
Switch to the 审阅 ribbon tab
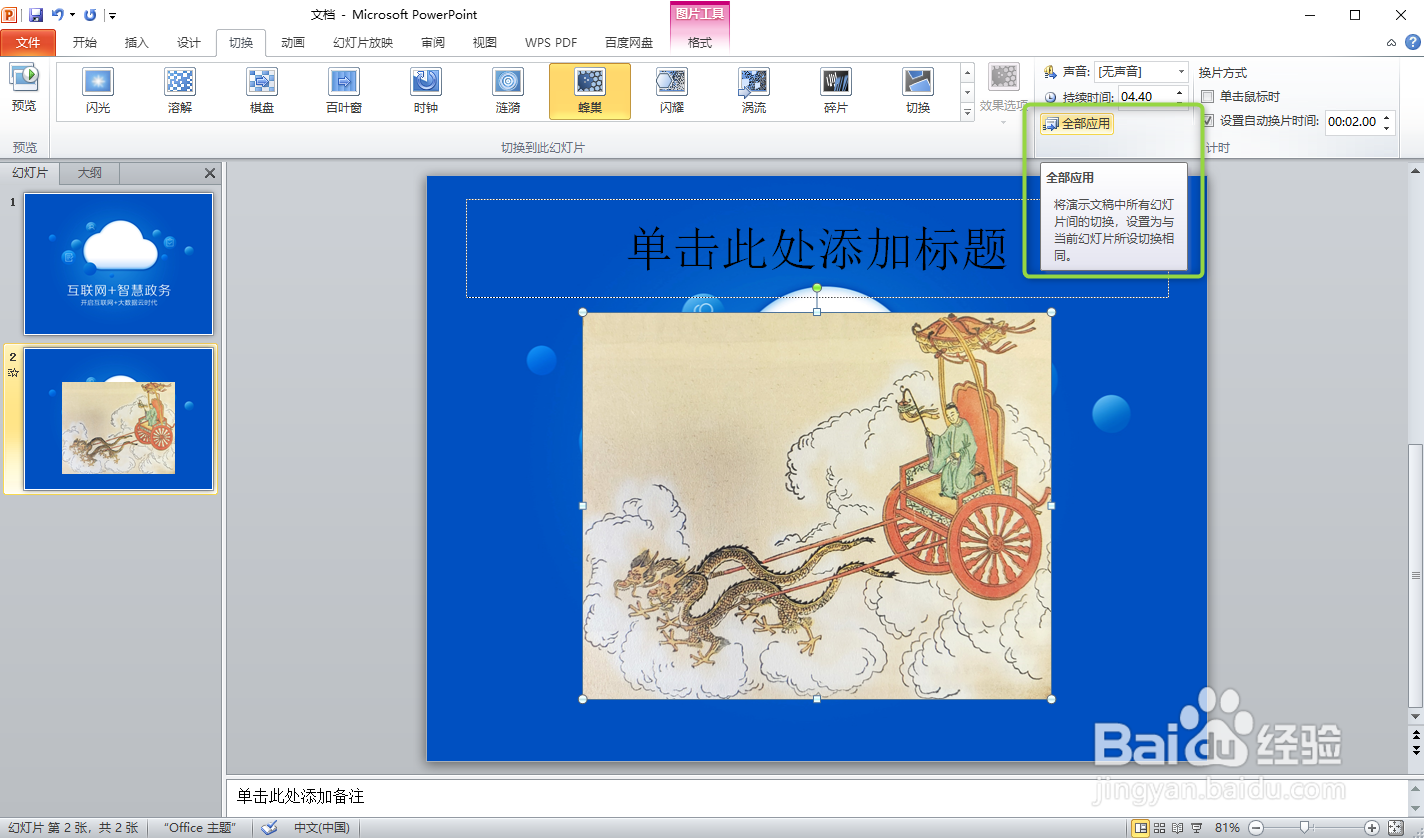pos(433,43)
